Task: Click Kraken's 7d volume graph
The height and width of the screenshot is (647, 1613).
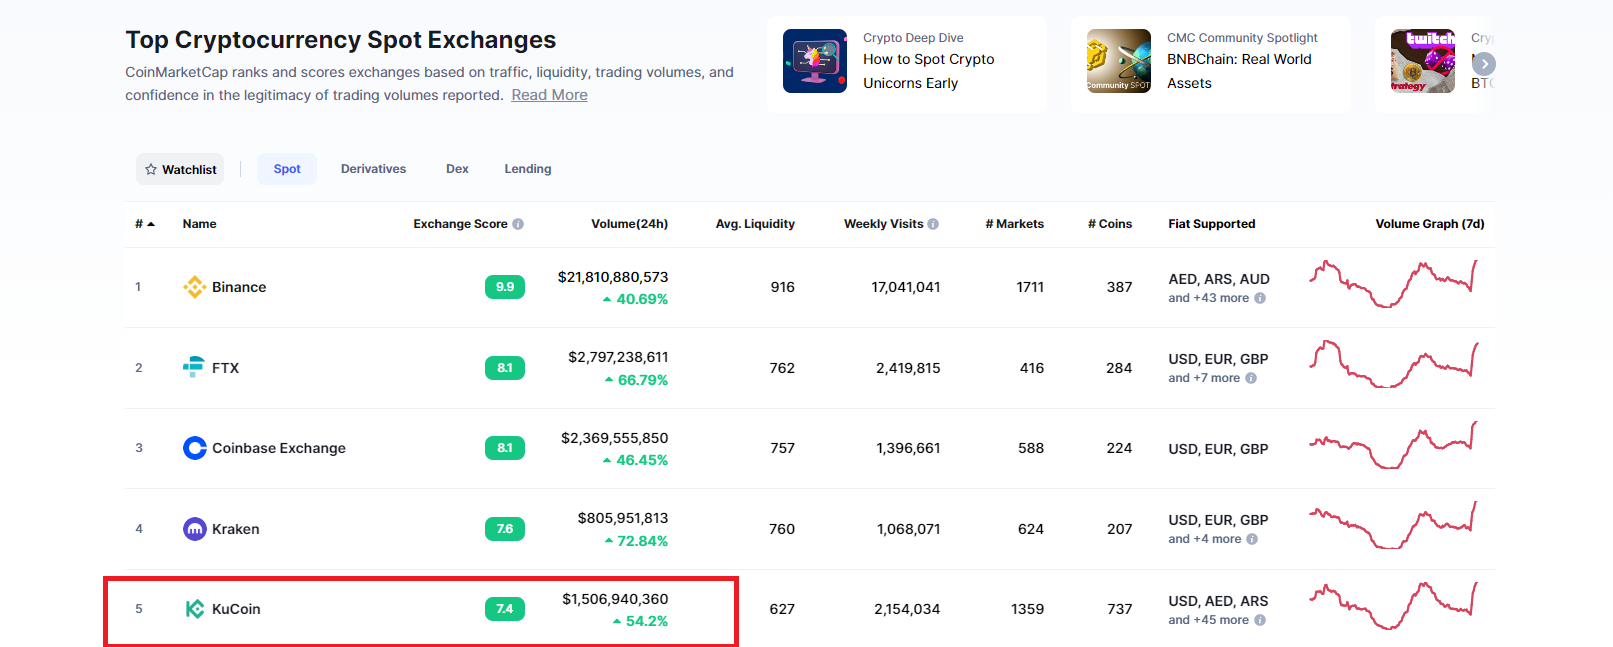Action: 1393,525
